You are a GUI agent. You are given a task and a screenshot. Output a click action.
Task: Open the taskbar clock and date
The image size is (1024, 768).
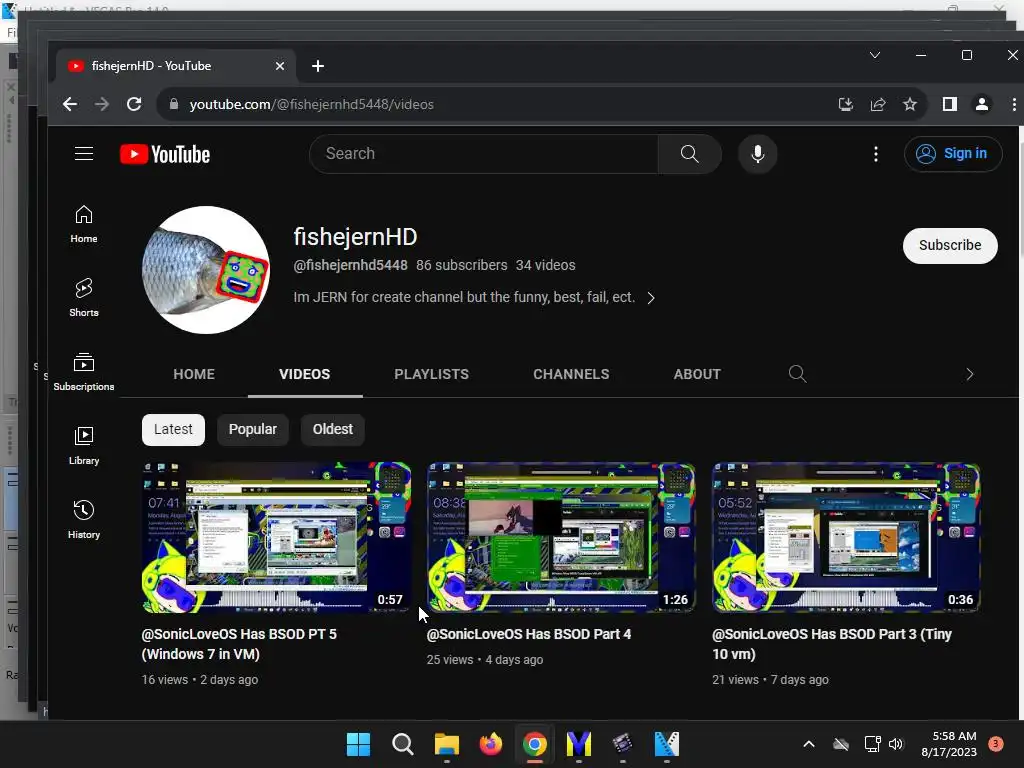[x=949, y=744]
